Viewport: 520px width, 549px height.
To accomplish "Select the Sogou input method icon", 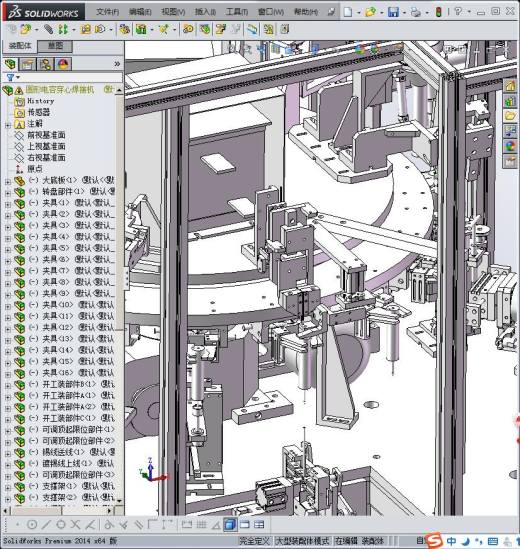I will [435, 540].
